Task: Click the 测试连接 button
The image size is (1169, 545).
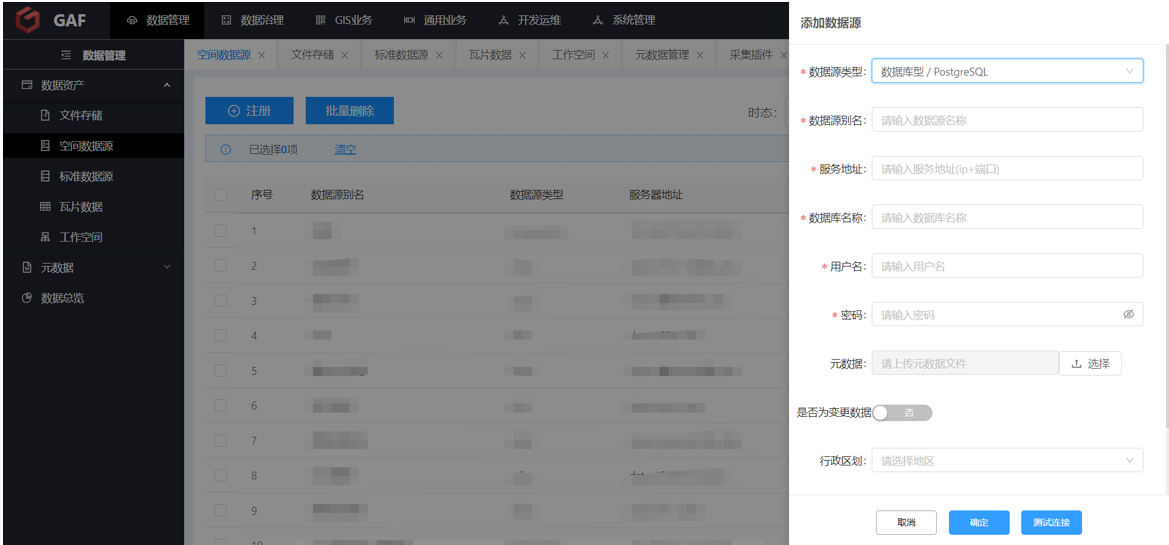Action: (1051, 523)
